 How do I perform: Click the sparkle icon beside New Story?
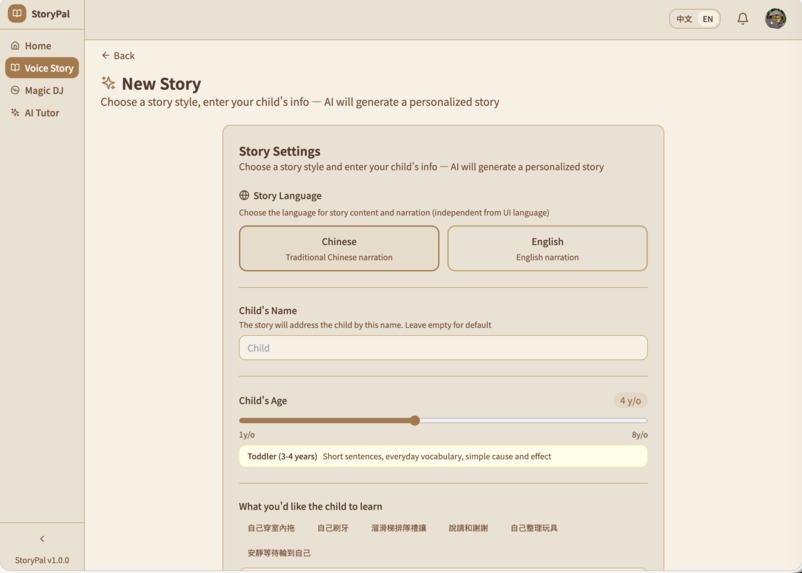tap(108, 83)
